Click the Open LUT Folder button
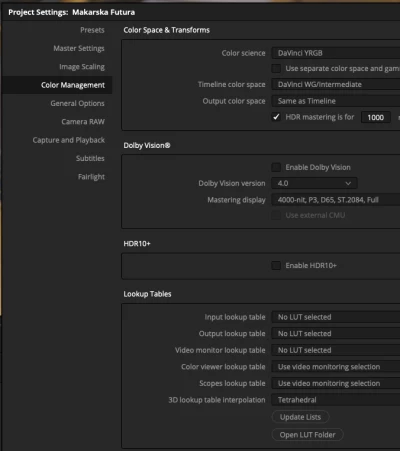The height and width of the screenshot is (451, 400). [307, 435]
